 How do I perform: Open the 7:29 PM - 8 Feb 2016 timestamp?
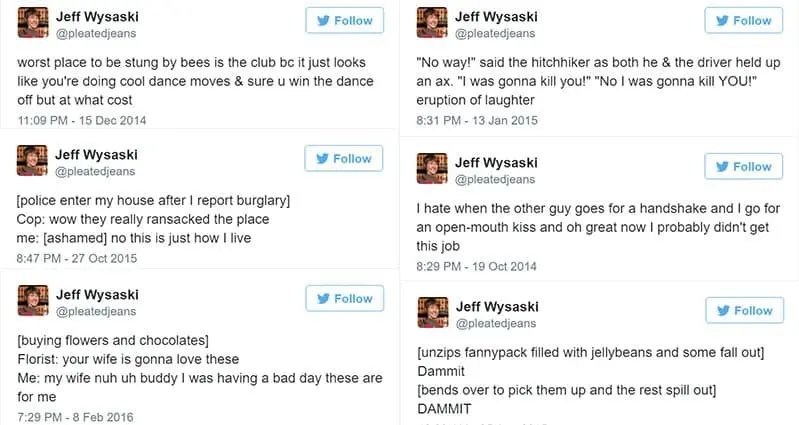click(x=76, y=416)
